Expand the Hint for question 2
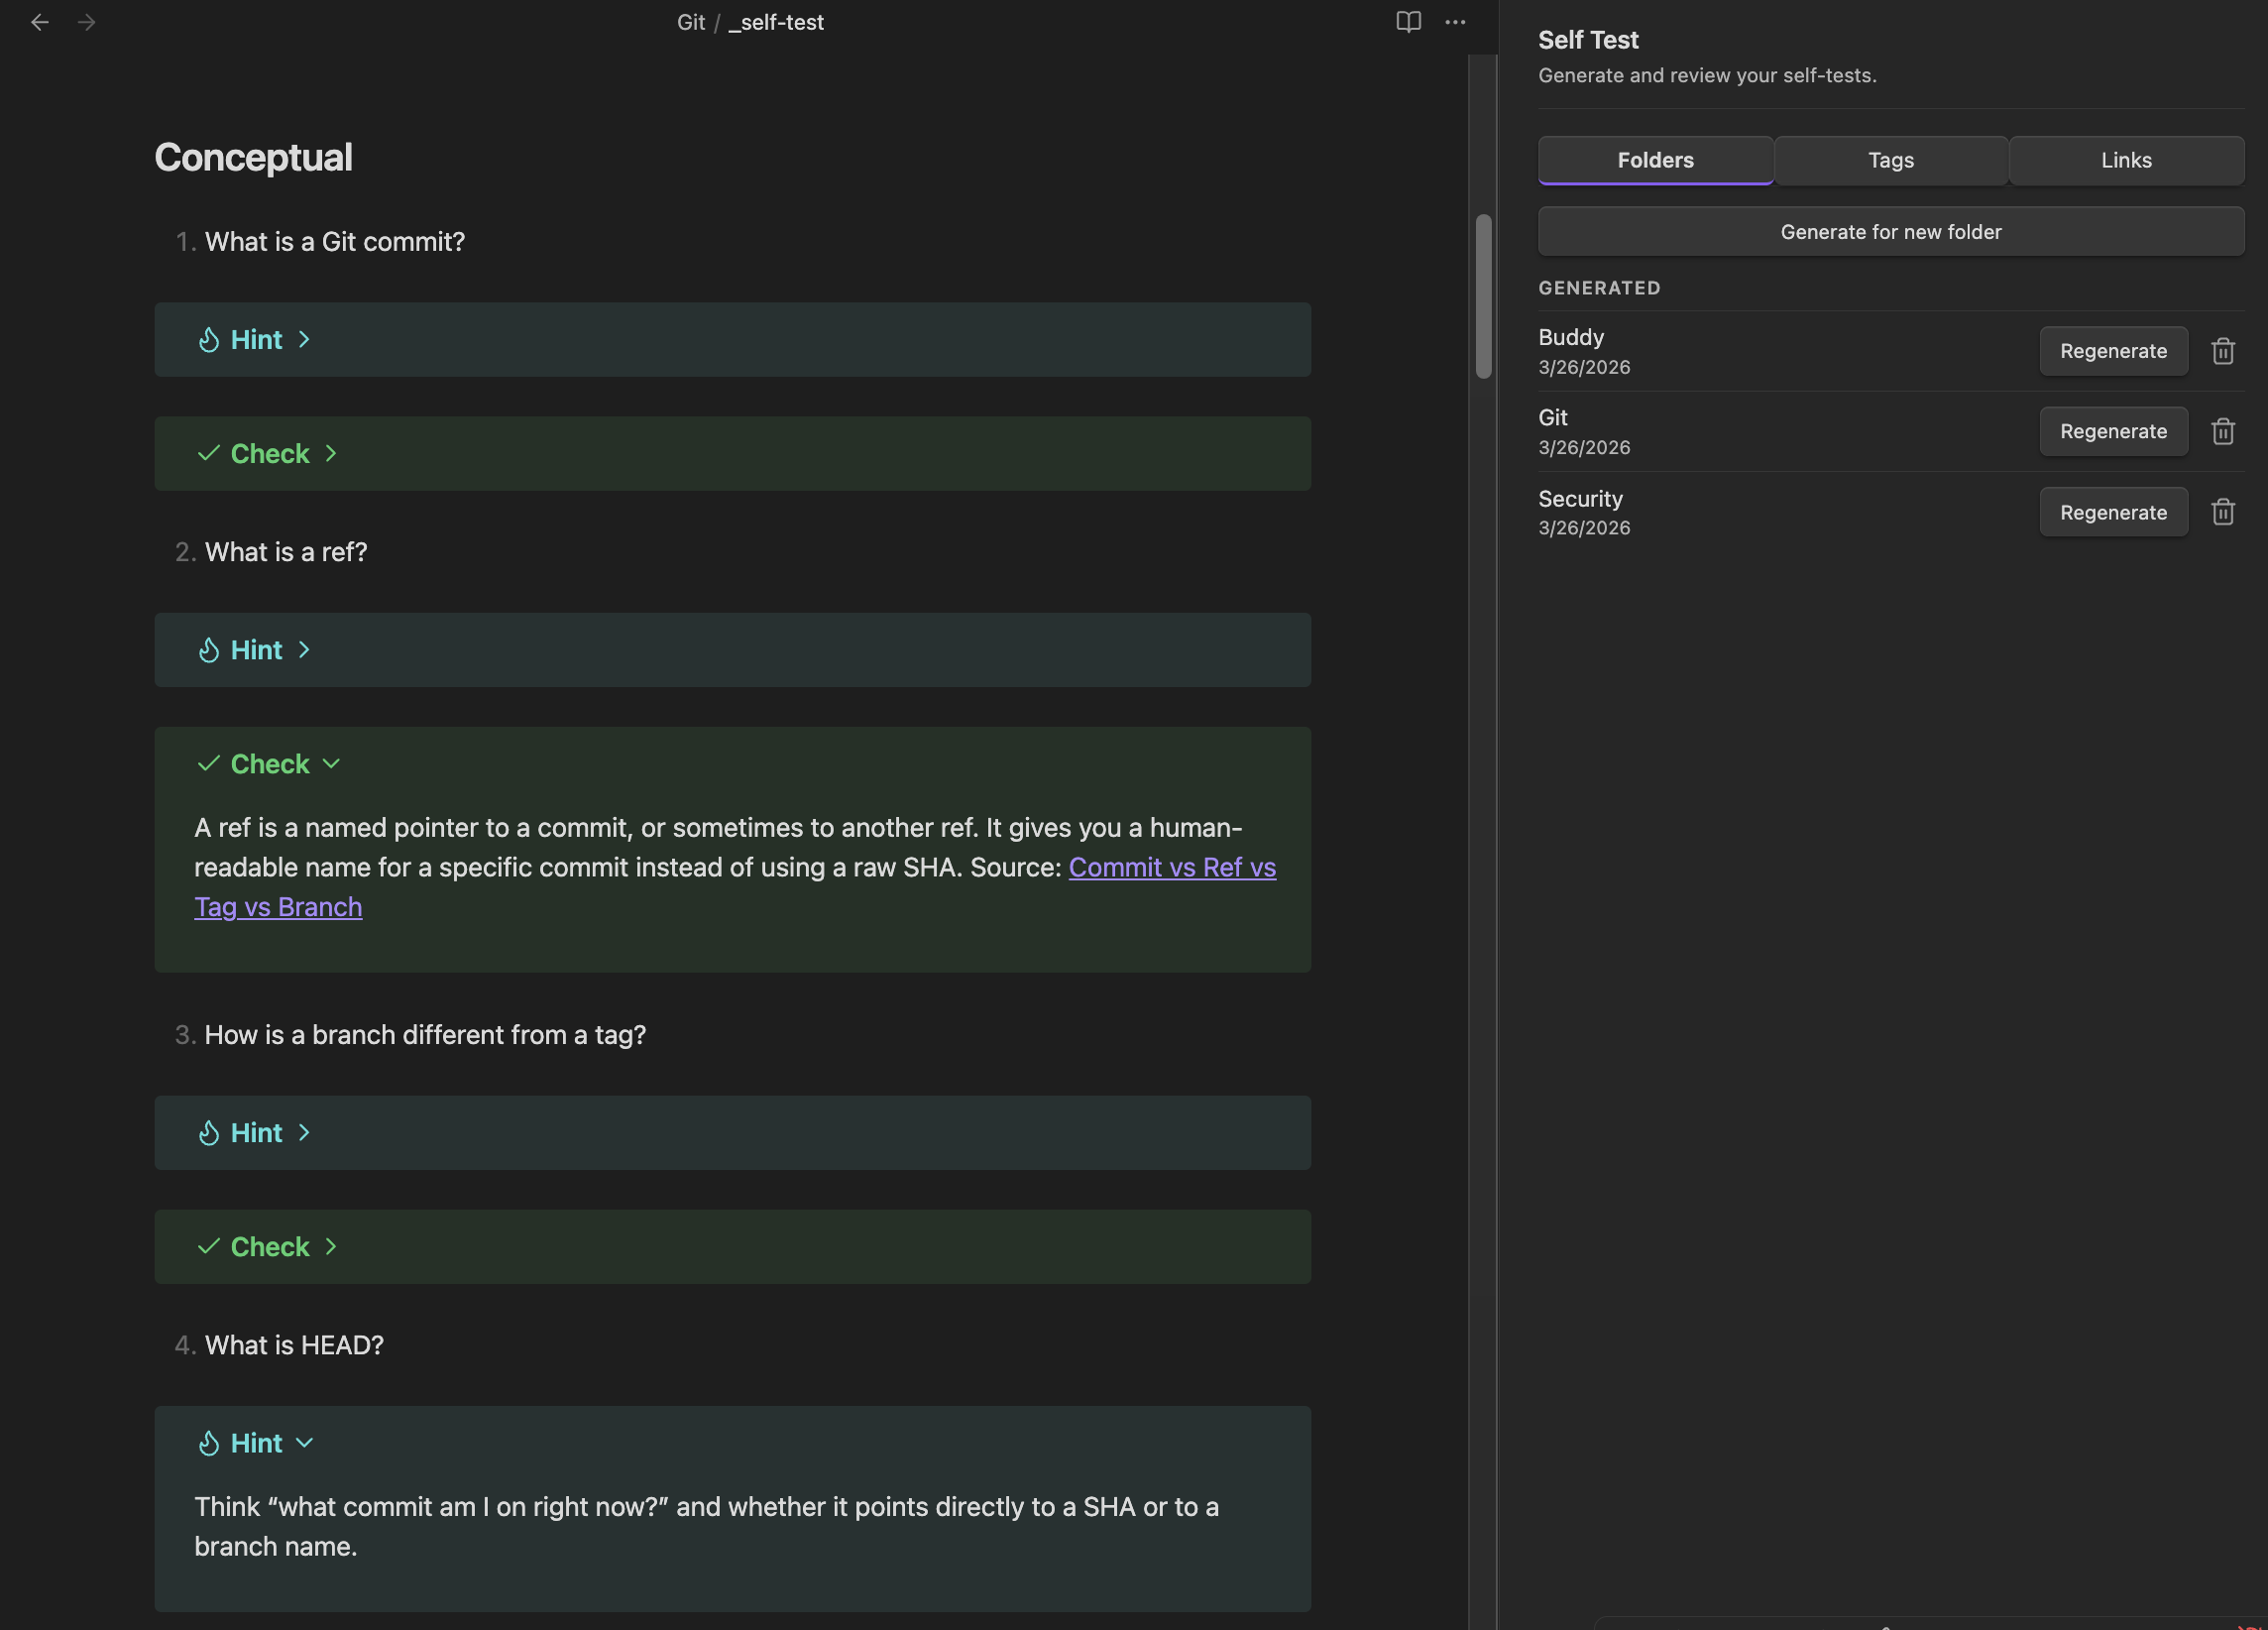 click(x=257, y=650)
